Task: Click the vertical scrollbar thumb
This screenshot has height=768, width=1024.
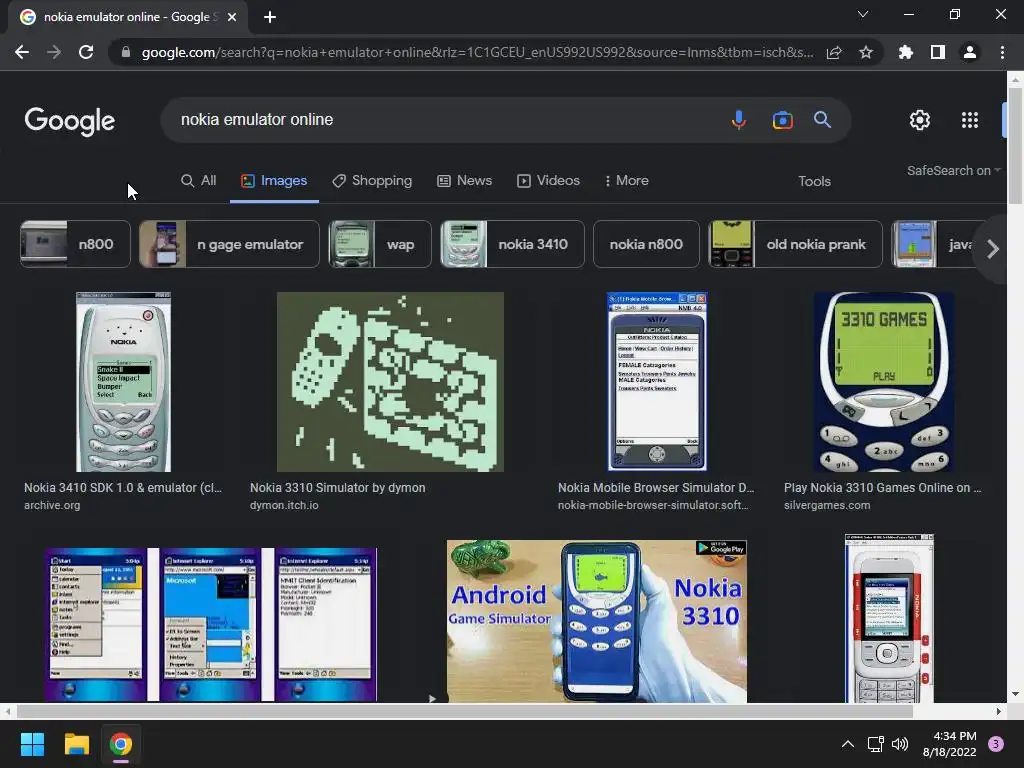Action: [x=1015, y=144]
